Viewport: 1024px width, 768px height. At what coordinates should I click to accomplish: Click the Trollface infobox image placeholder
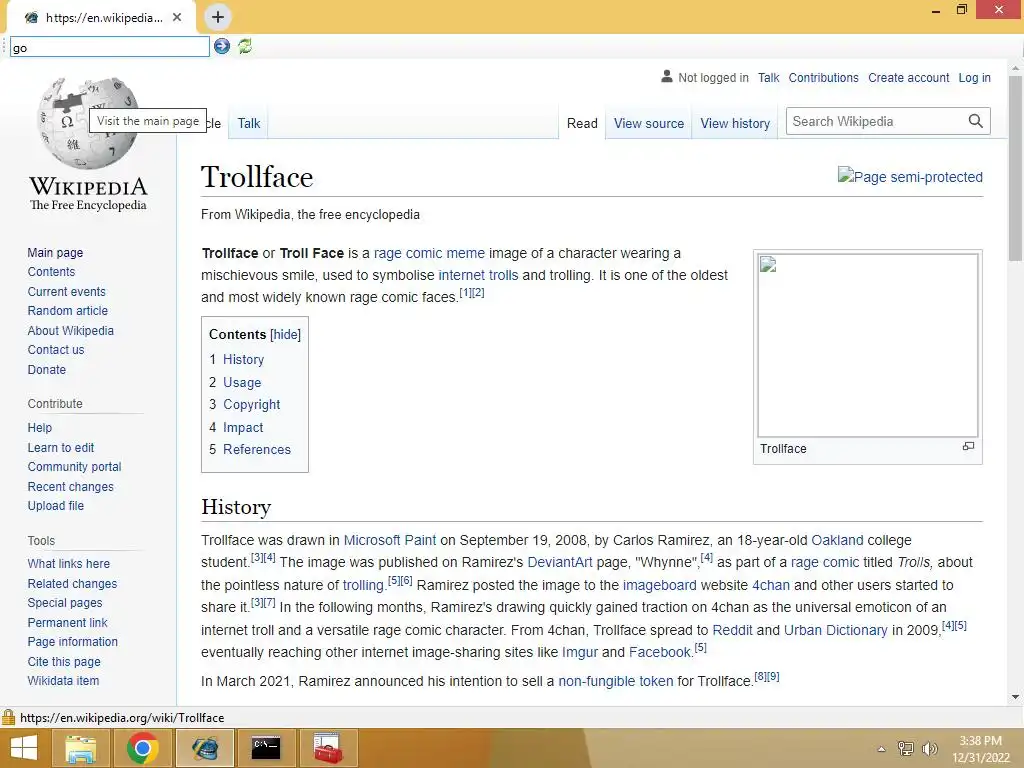[x=867, y=345]
